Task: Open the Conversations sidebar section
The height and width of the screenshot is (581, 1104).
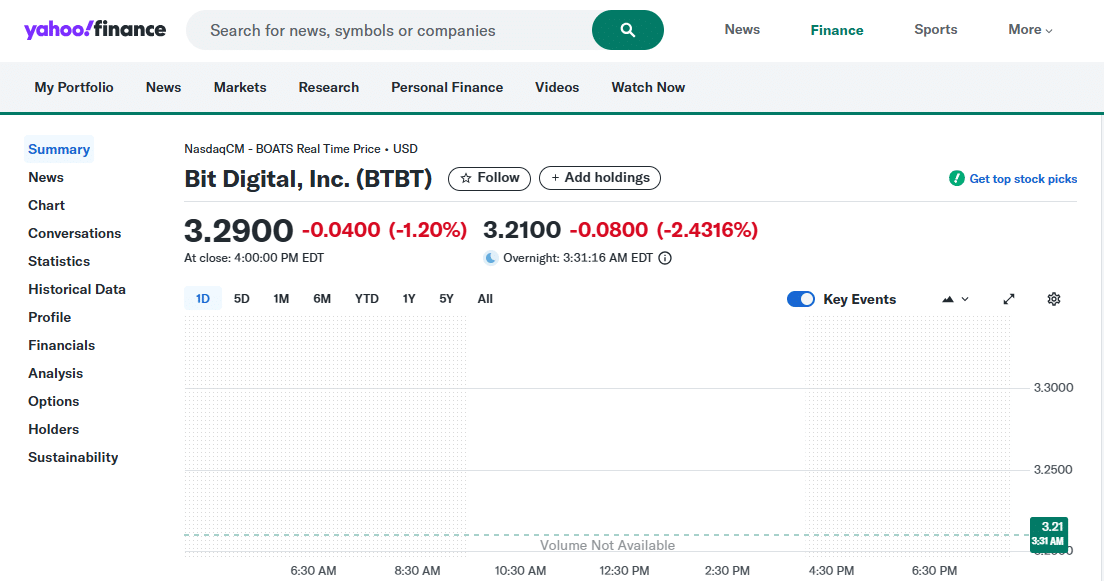Action: 75,233
